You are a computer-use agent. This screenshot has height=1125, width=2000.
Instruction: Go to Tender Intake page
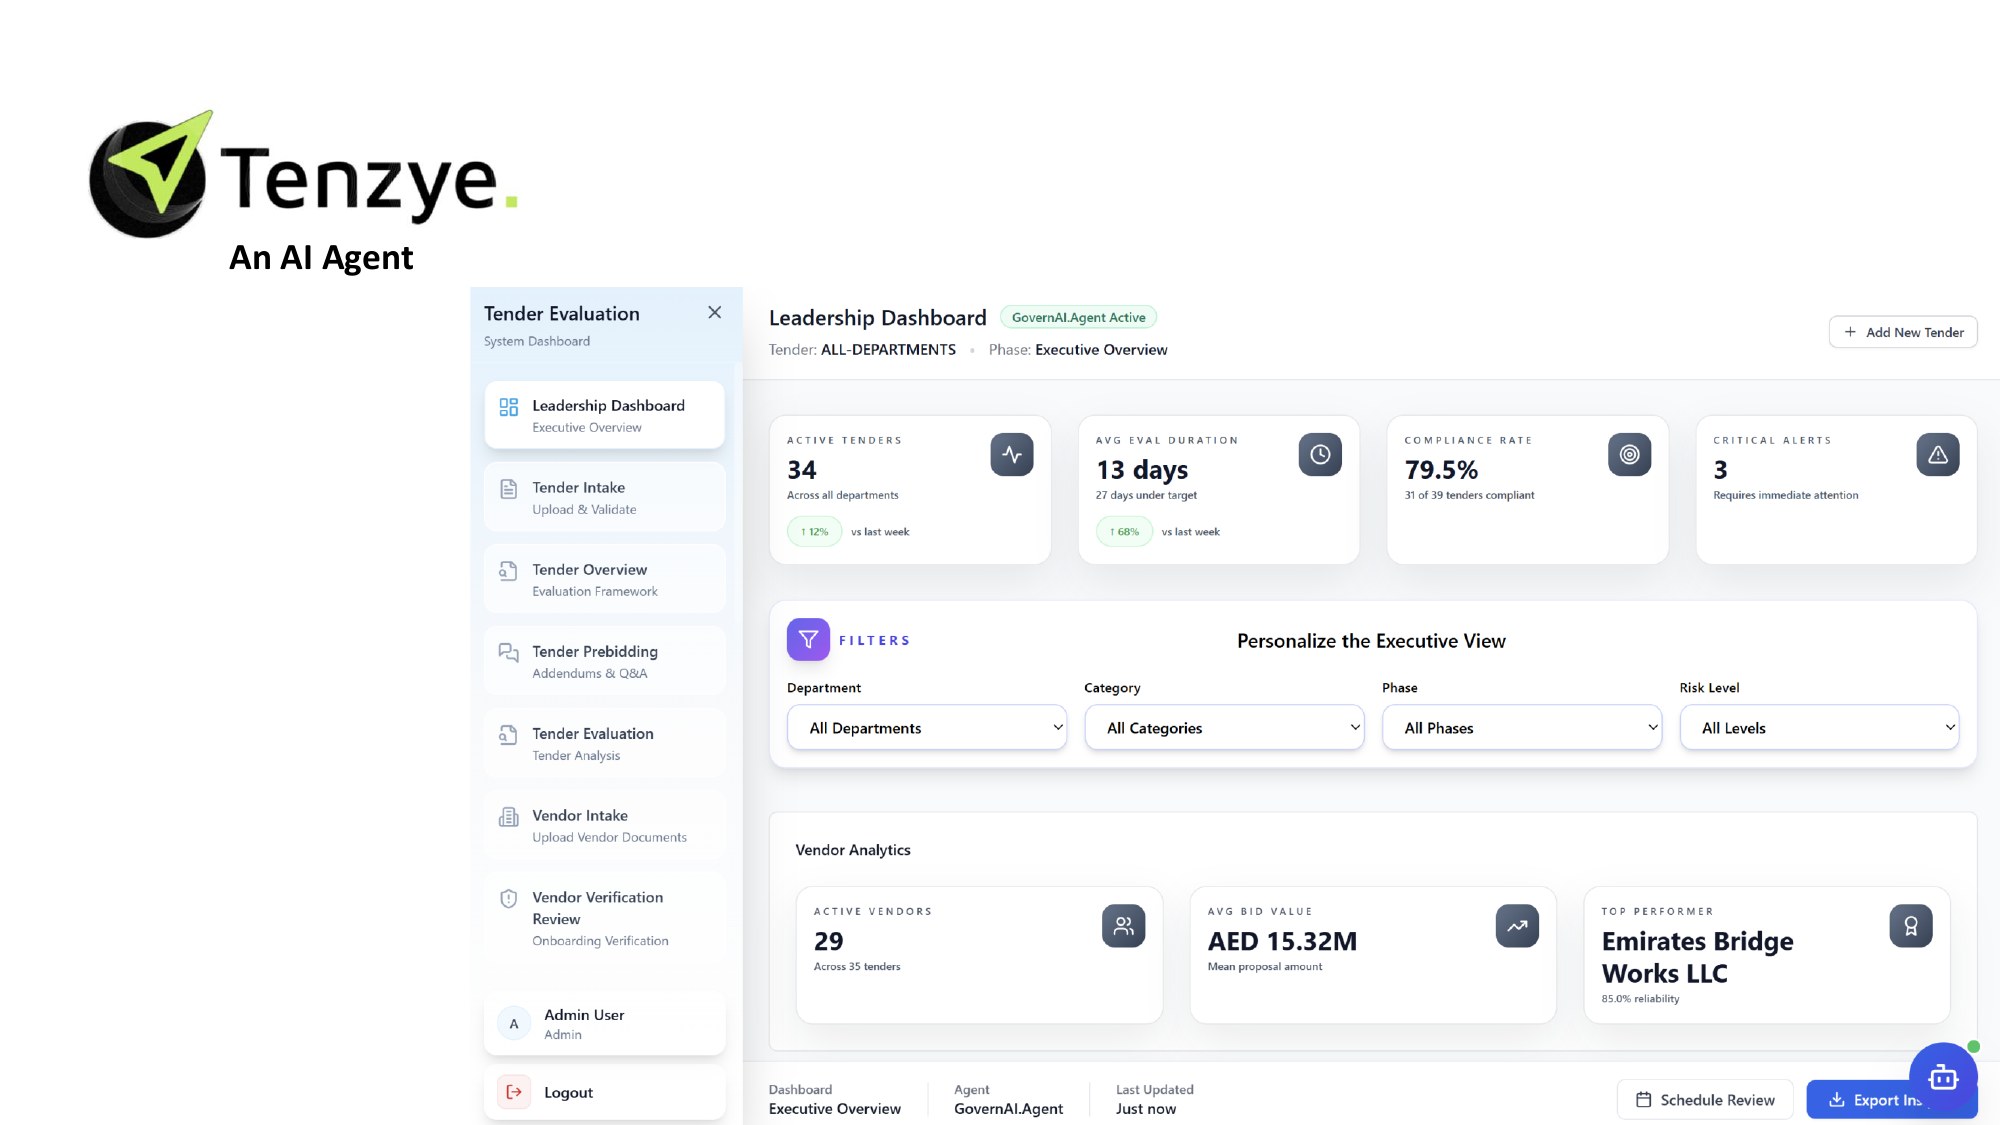point(604,497)
